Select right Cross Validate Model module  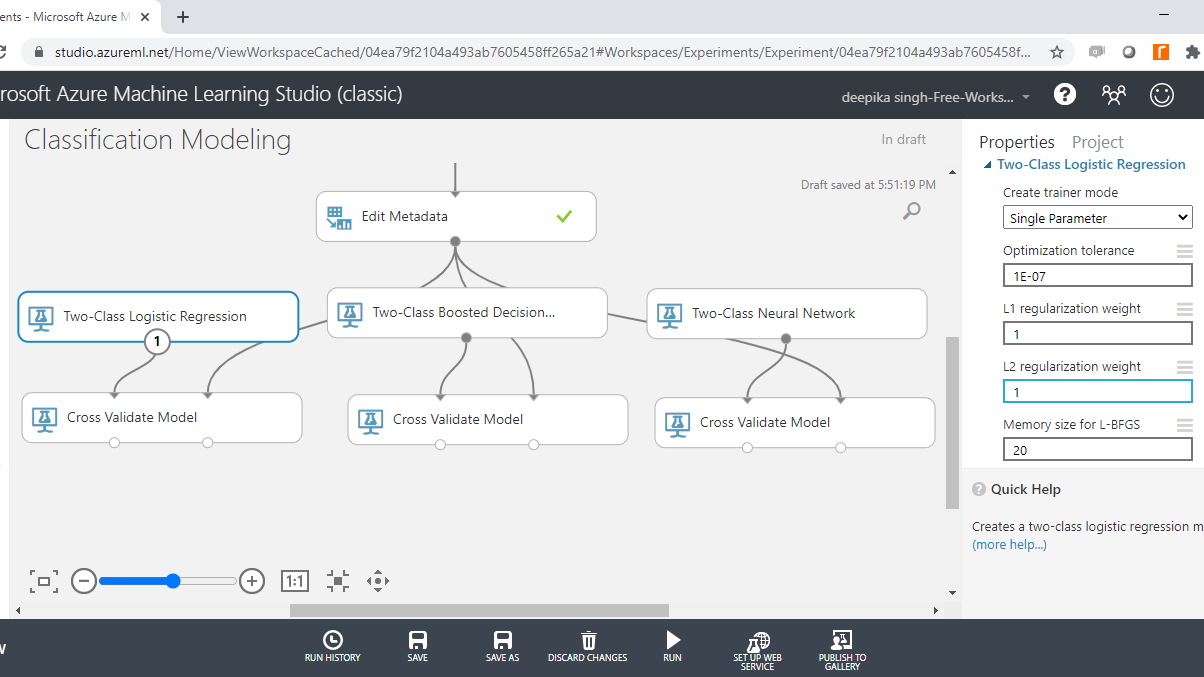click(x=795, y=423)
